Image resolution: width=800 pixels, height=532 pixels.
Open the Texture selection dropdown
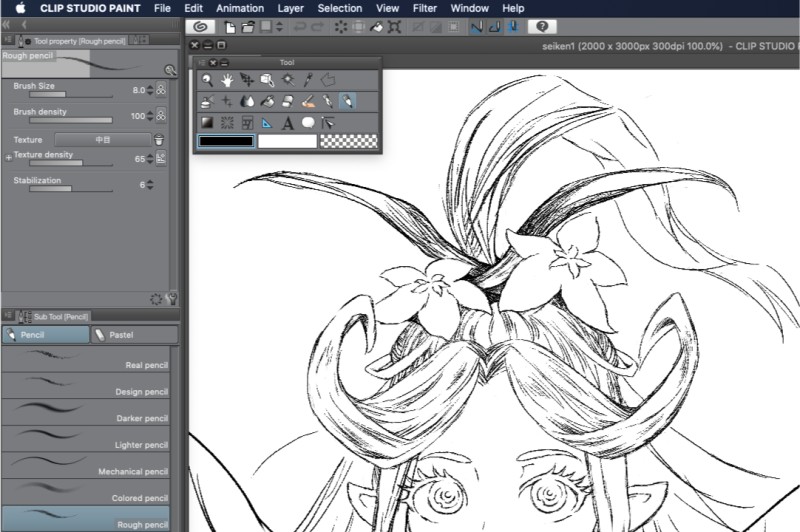(102, 140)
